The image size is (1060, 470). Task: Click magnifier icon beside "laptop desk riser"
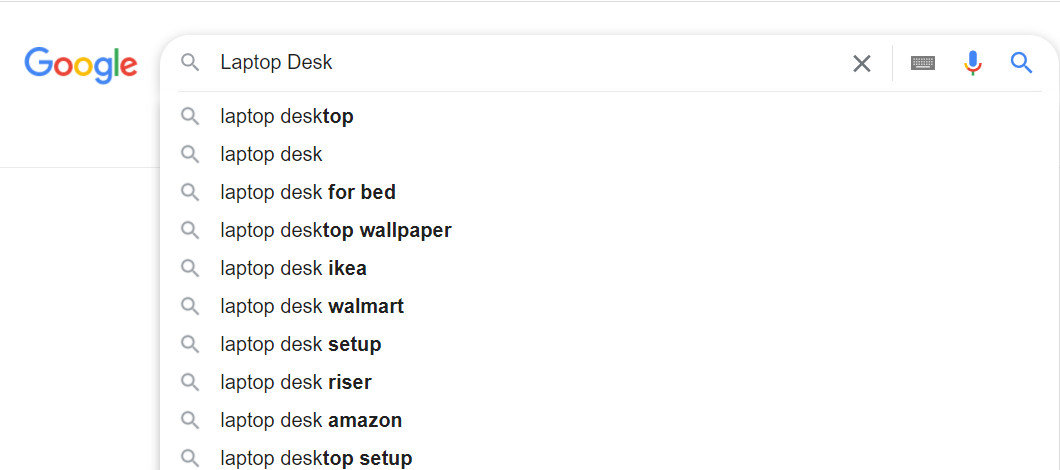[190, 383]
